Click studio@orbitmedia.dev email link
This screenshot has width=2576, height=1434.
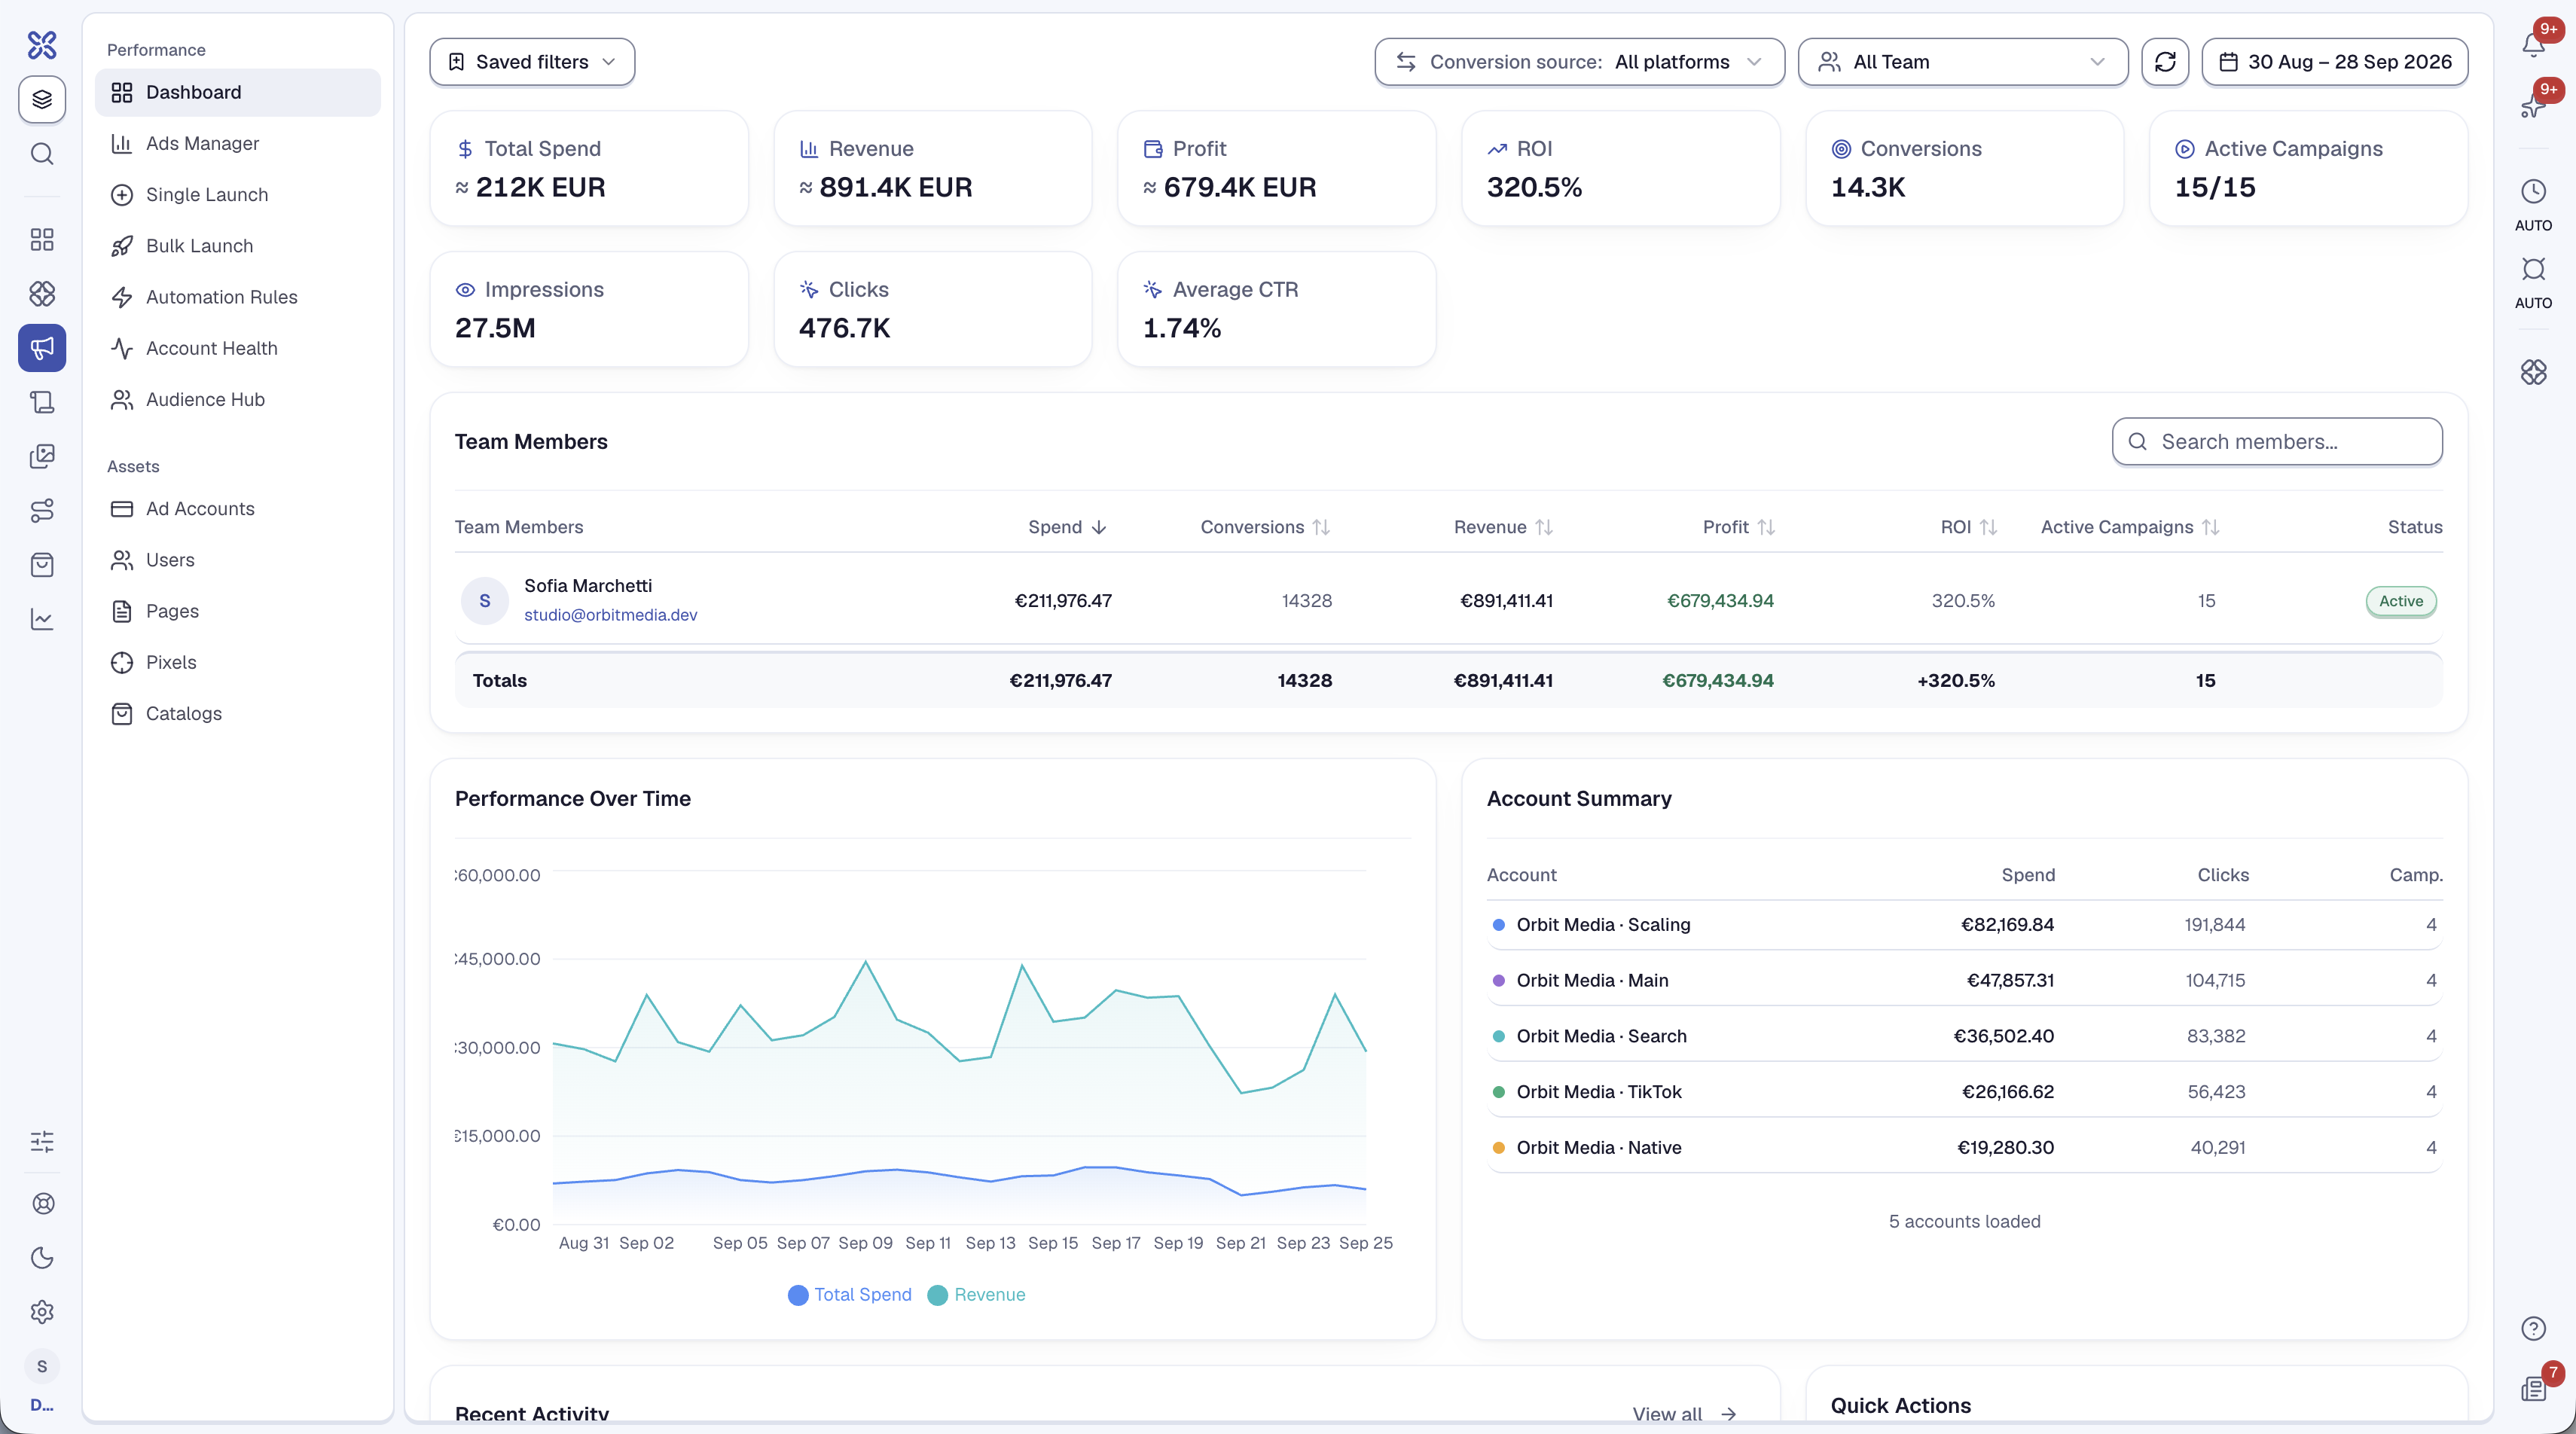tap(610, 615)
